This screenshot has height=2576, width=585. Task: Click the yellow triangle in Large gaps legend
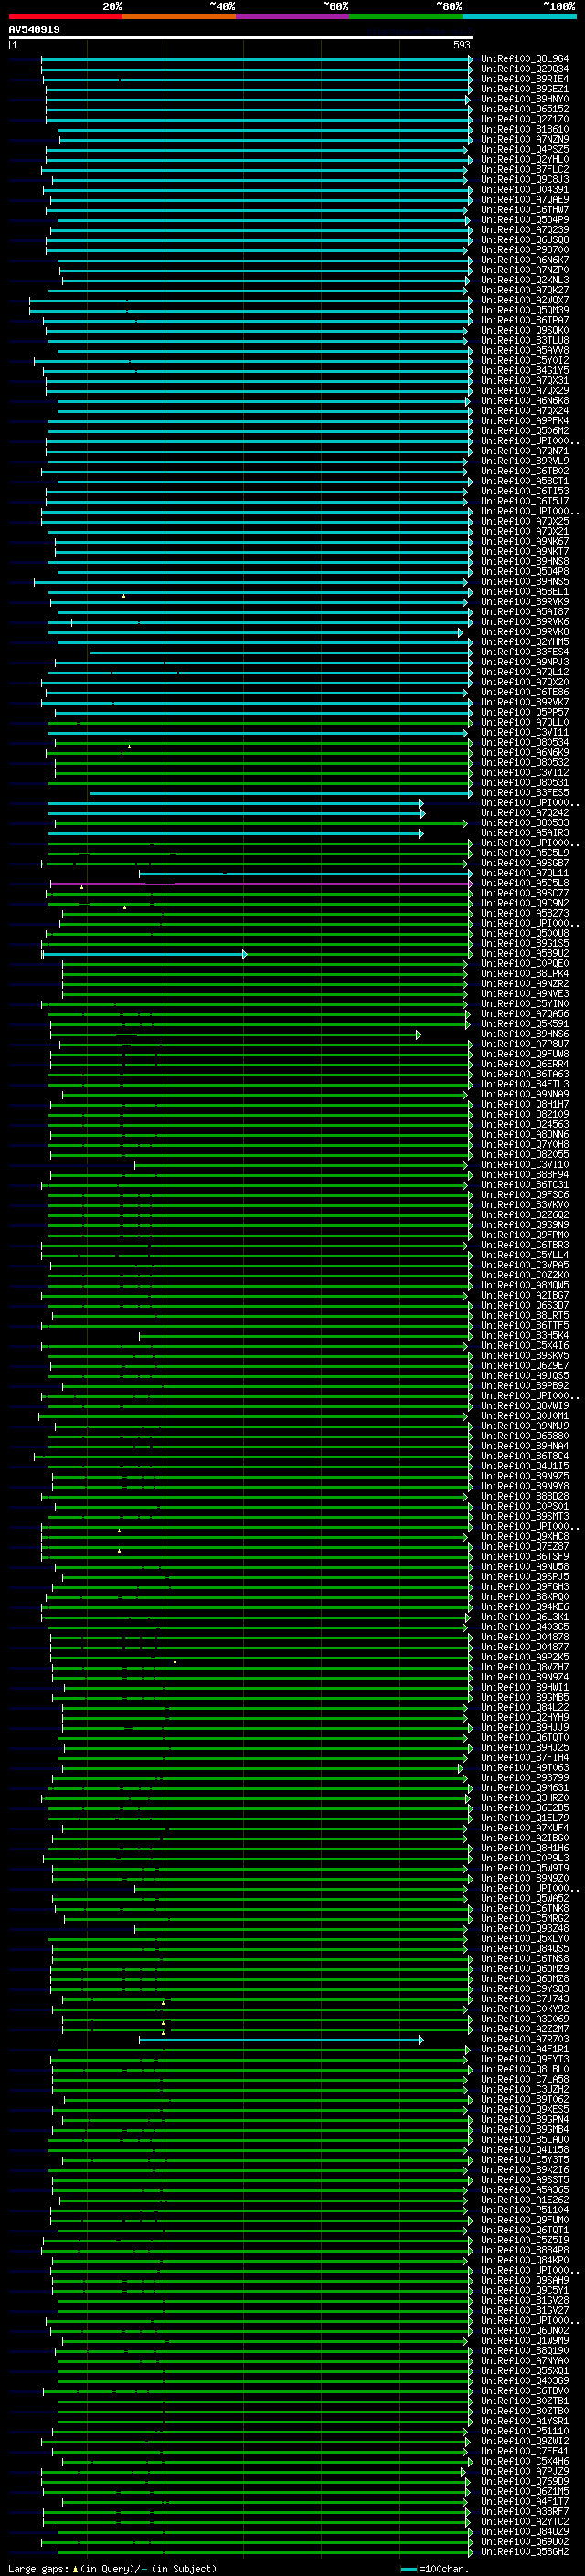[75, 2569]
